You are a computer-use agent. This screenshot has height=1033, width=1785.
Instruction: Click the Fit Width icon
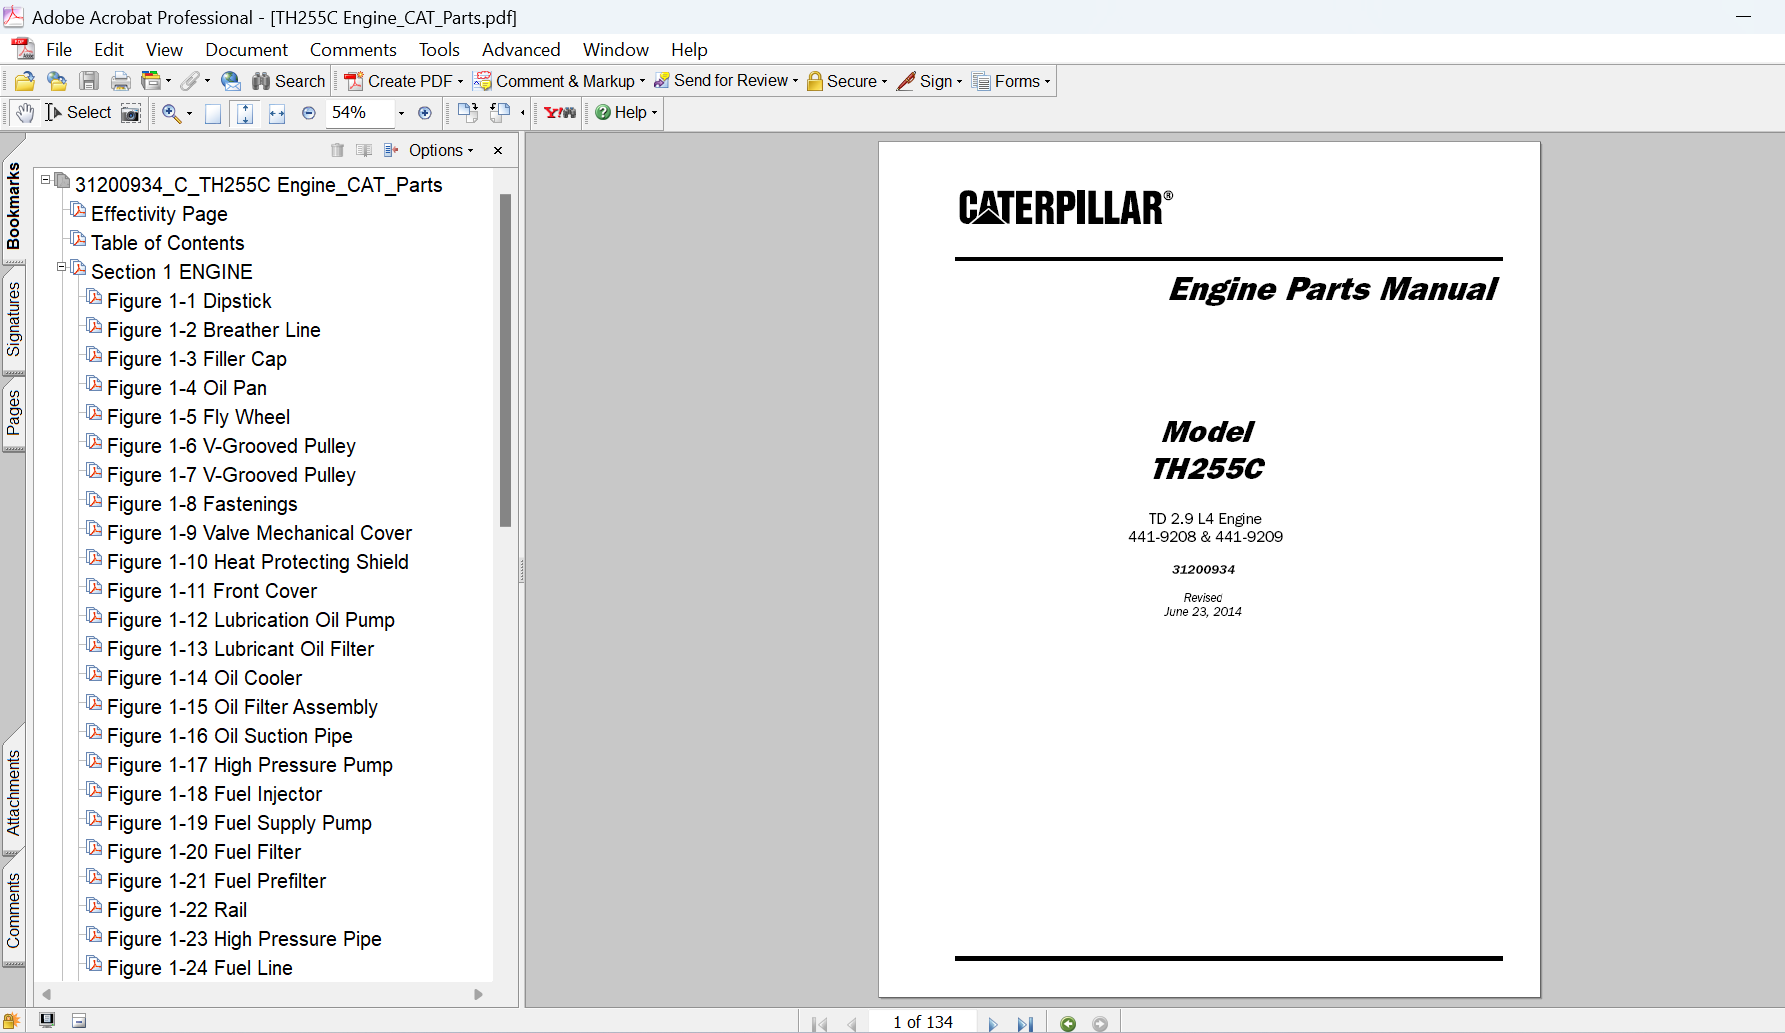coord(277,113)
